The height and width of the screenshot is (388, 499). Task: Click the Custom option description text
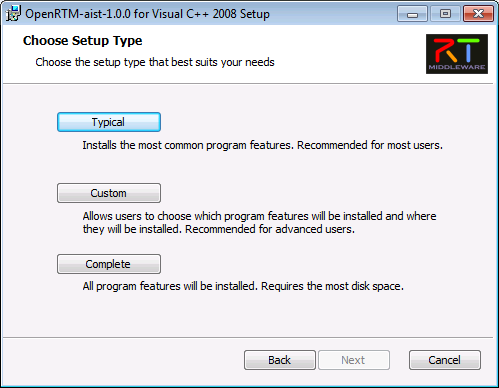(x=259, y=223)
